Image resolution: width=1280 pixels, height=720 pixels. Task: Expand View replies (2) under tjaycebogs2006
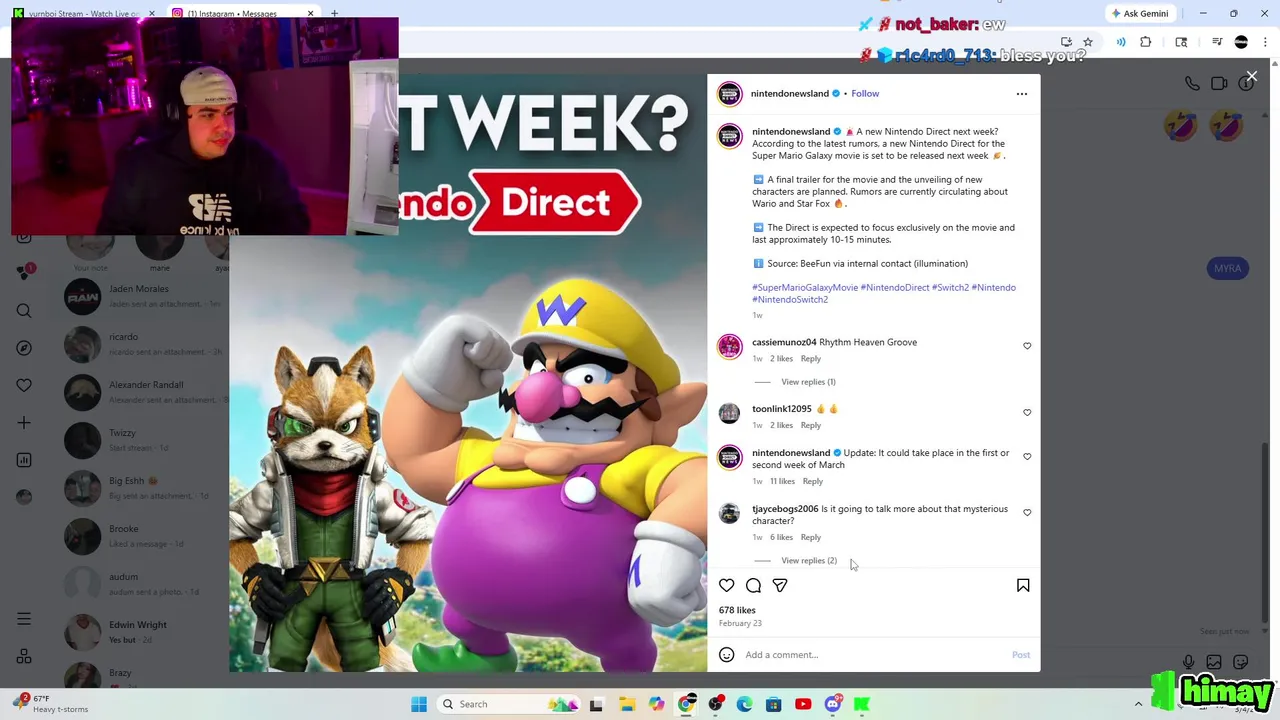(808, 561)
